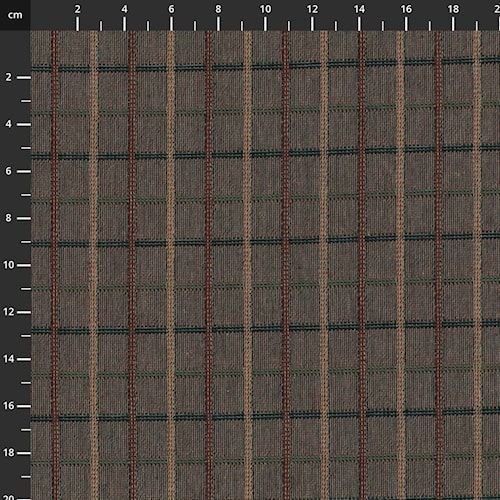Viewport: 500px width, 500px height.
Task: Click the 6 on the top ruler
Action: pyautogui.click(x=171, y=9)
